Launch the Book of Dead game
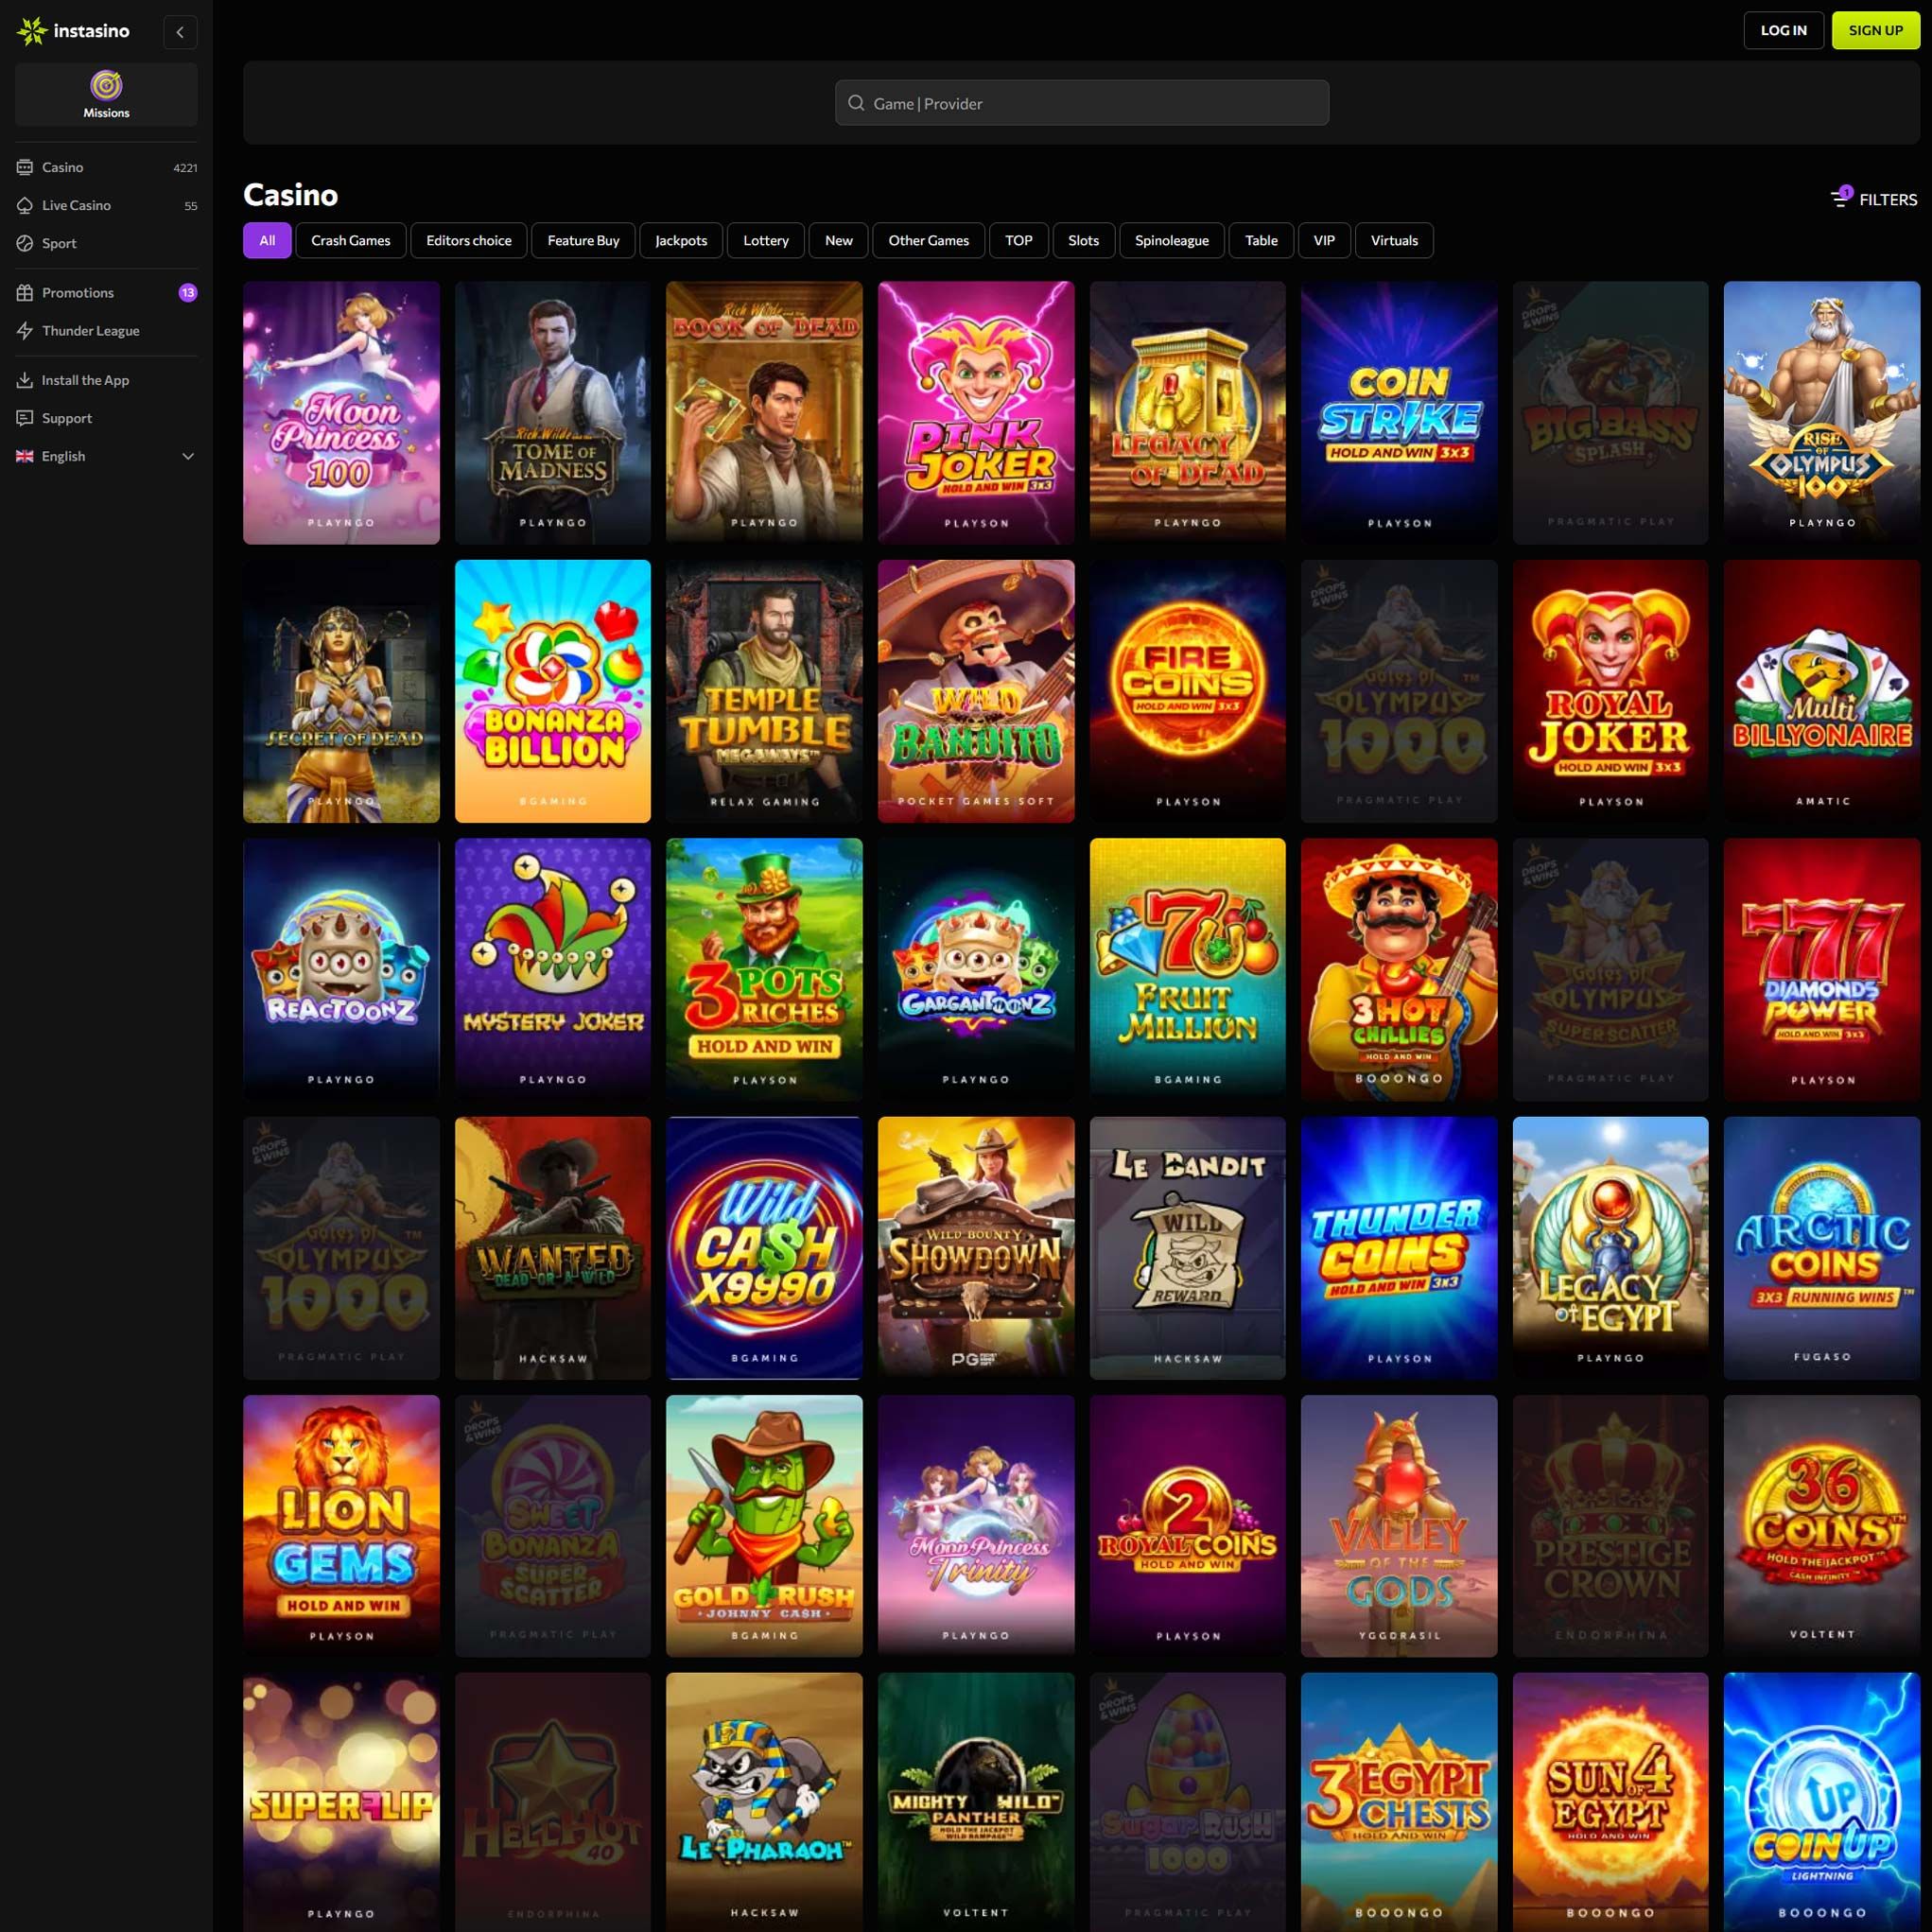This screenshot has height=1932, width=1932. [764, 412]
